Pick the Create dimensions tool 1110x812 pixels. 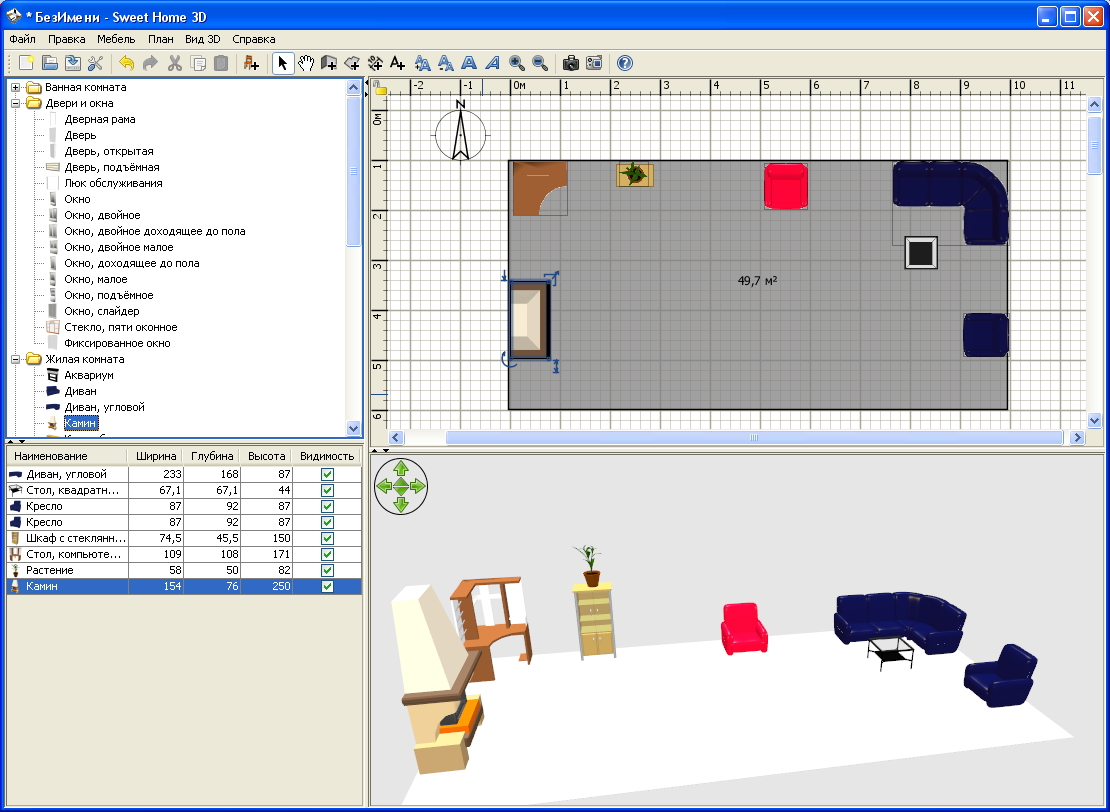374,63
